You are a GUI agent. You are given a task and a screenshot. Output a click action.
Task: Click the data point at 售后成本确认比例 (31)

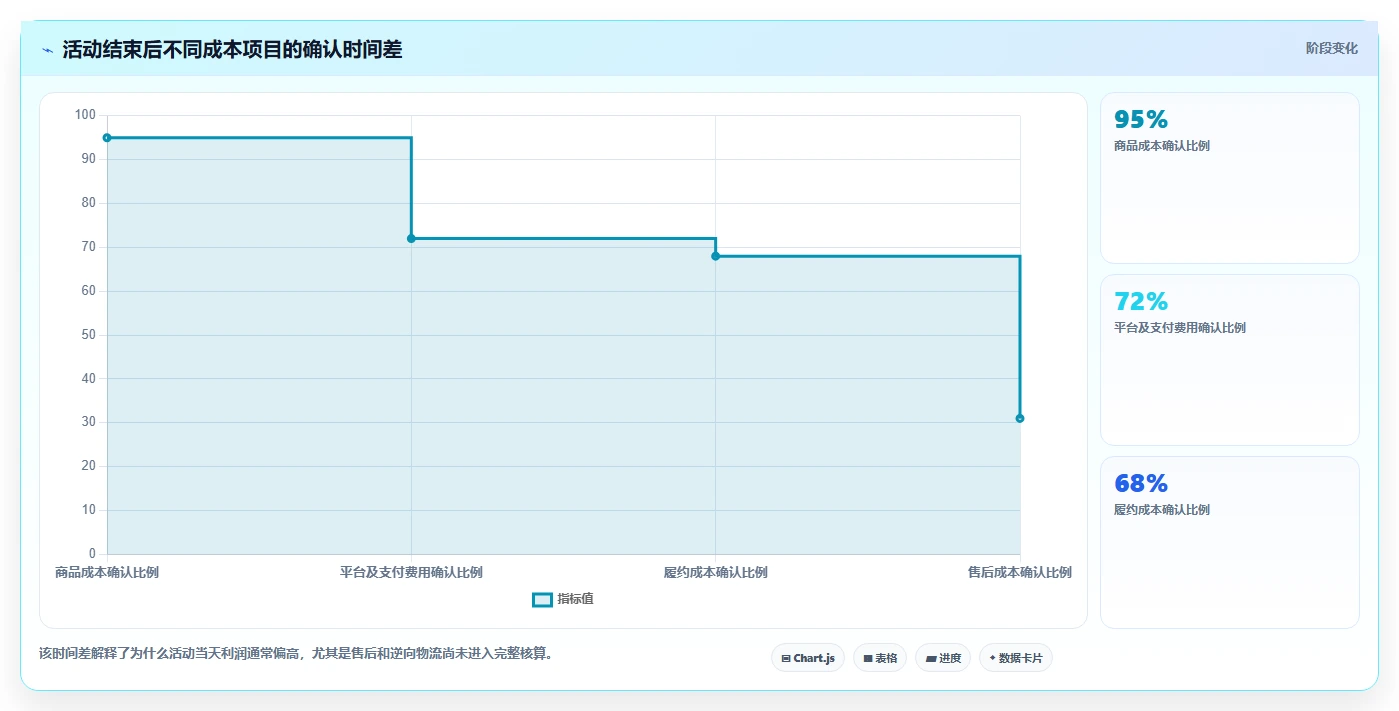pyautogui.click(x=1020, y=418)
